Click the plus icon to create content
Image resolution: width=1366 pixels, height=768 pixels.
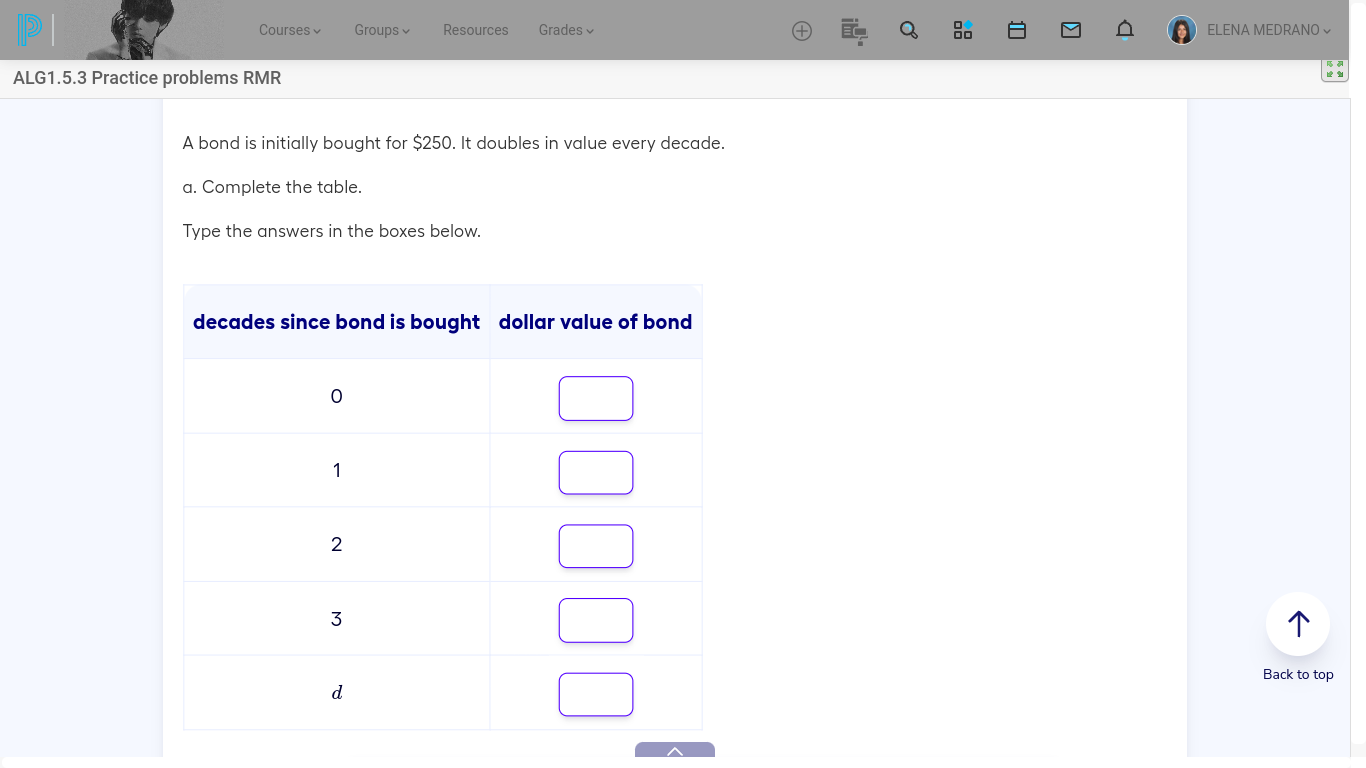click(x=801, y=30)
